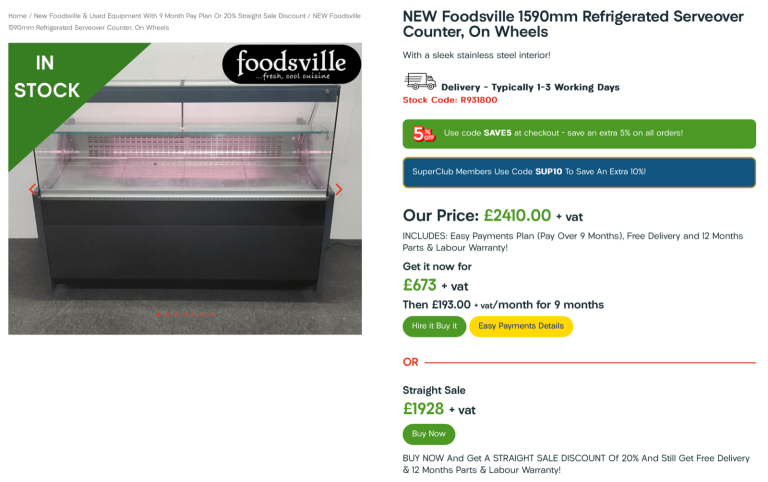Advance to the next product image

click(x=338, y=189)
